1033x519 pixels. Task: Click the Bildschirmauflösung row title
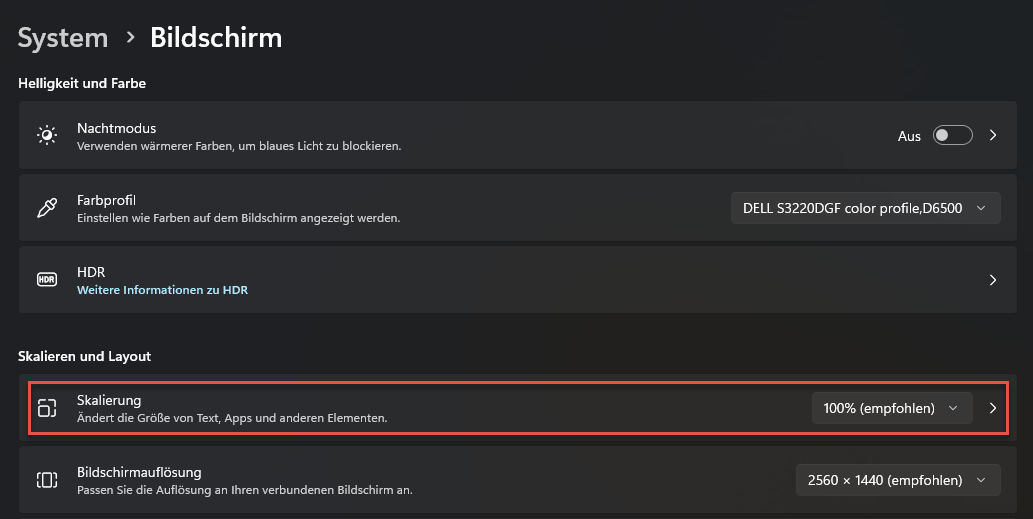[x=139, y=472]
